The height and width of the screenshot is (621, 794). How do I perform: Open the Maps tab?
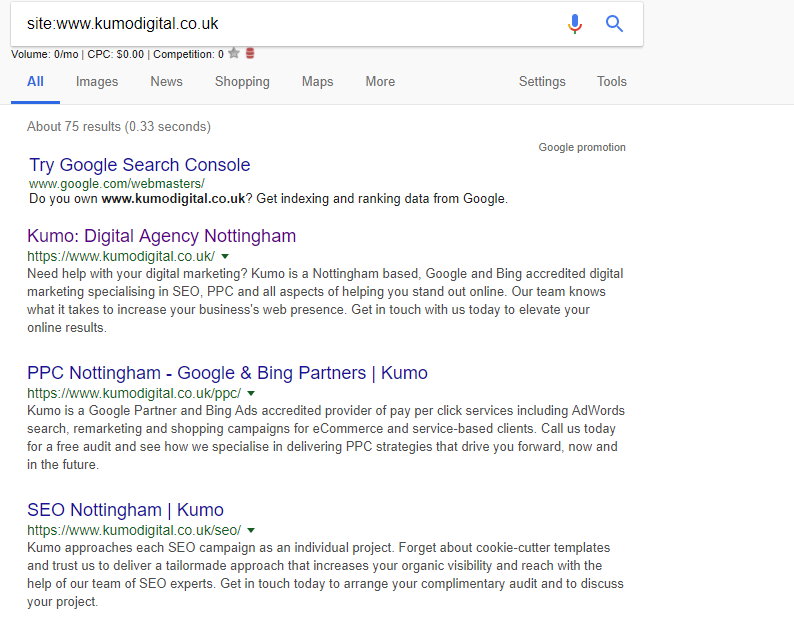click(x=317, y=82)
